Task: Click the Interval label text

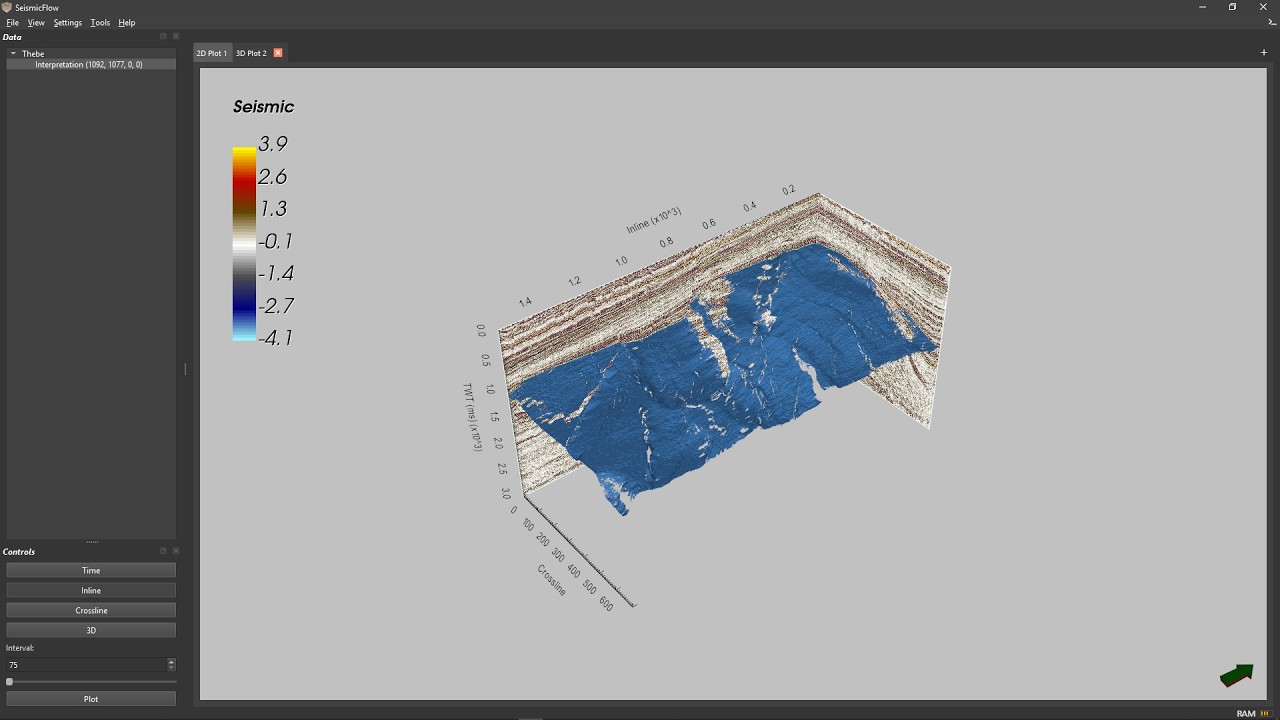Action: (20, 648)
